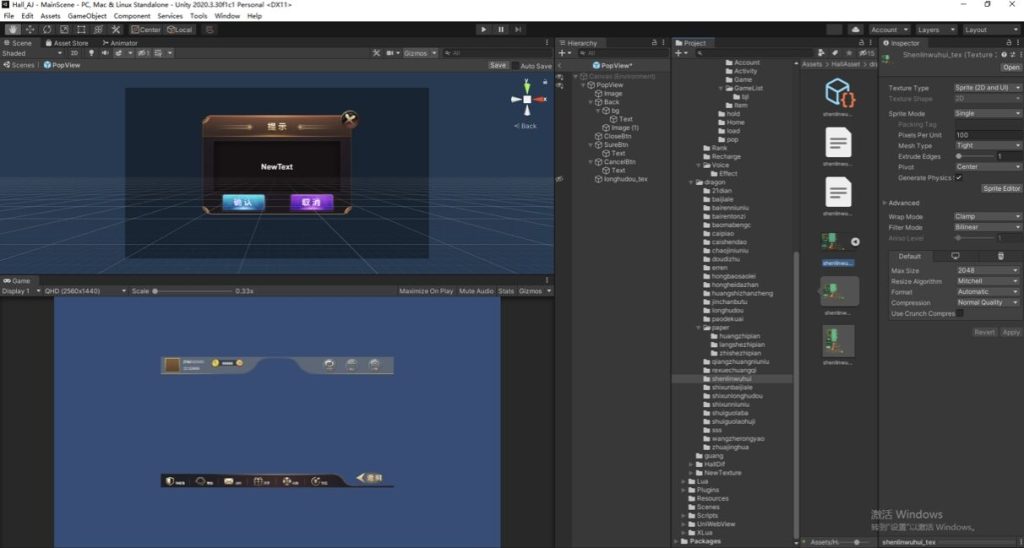Select longhudou_tex in the Hierarchy
This screenshot has width=1024, height=548.
coord(626,179)
